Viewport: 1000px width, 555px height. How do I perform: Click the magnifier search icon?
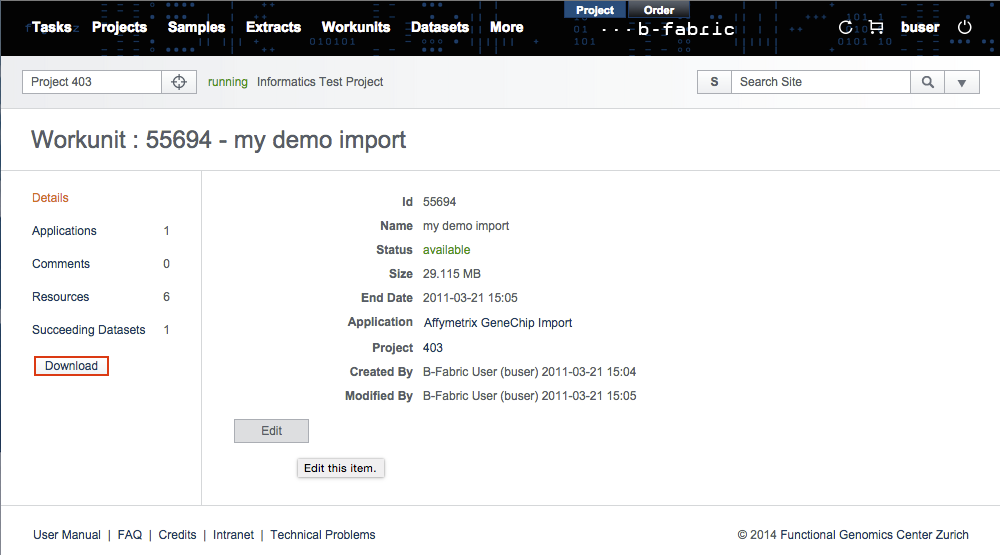928,82
